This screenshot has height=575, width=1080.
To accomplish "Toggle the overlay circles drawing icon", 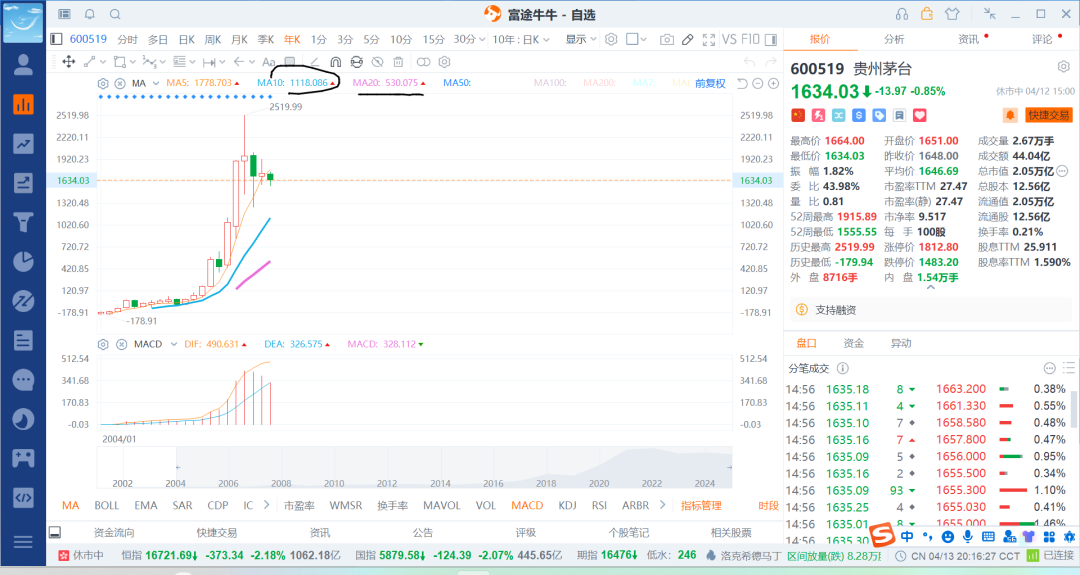I will pos(423,62).
